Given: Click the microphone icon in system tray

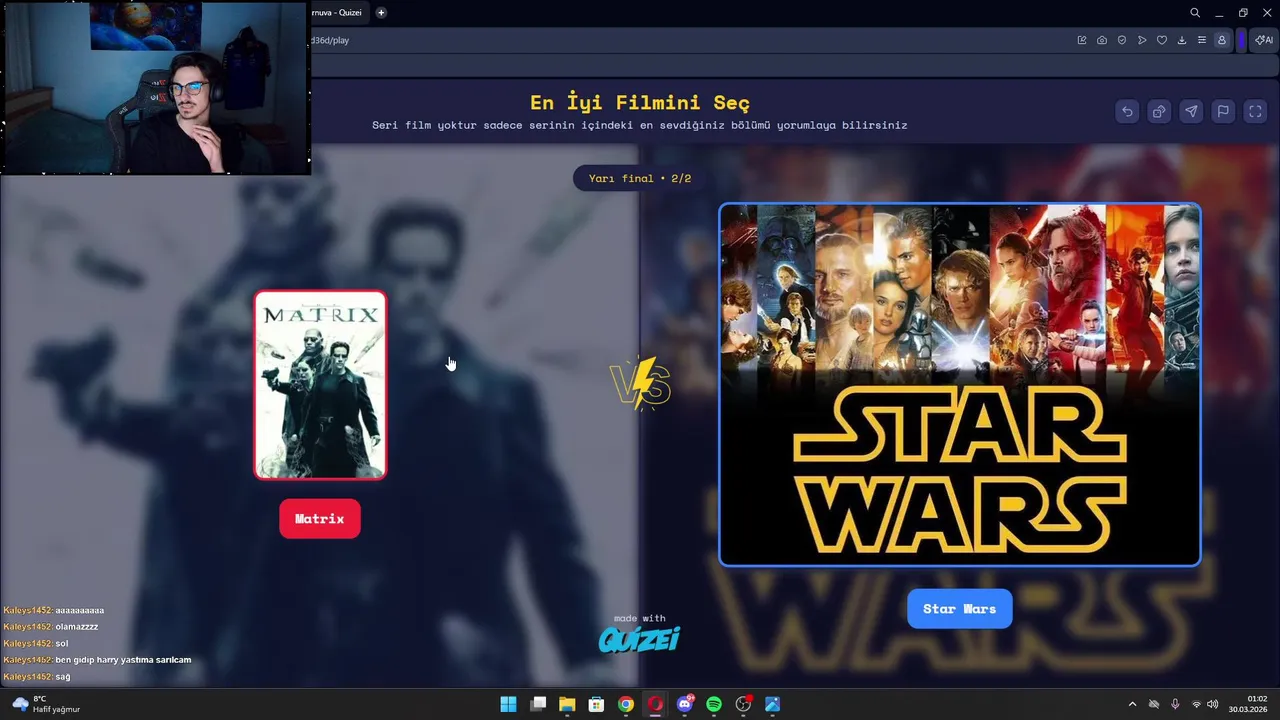Looking at the screenshot, I should pyautogui.click(x=1175, y=704).
